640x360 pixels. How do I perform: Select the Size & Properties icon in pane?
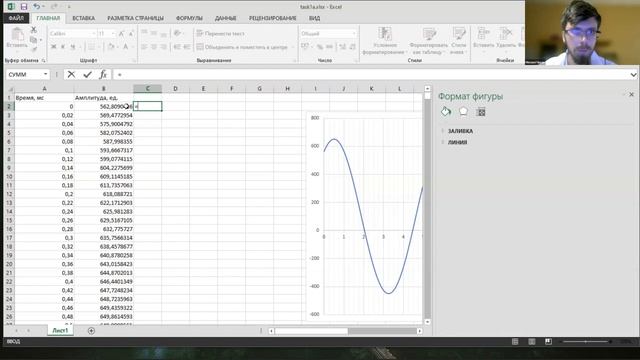point(481,112)
